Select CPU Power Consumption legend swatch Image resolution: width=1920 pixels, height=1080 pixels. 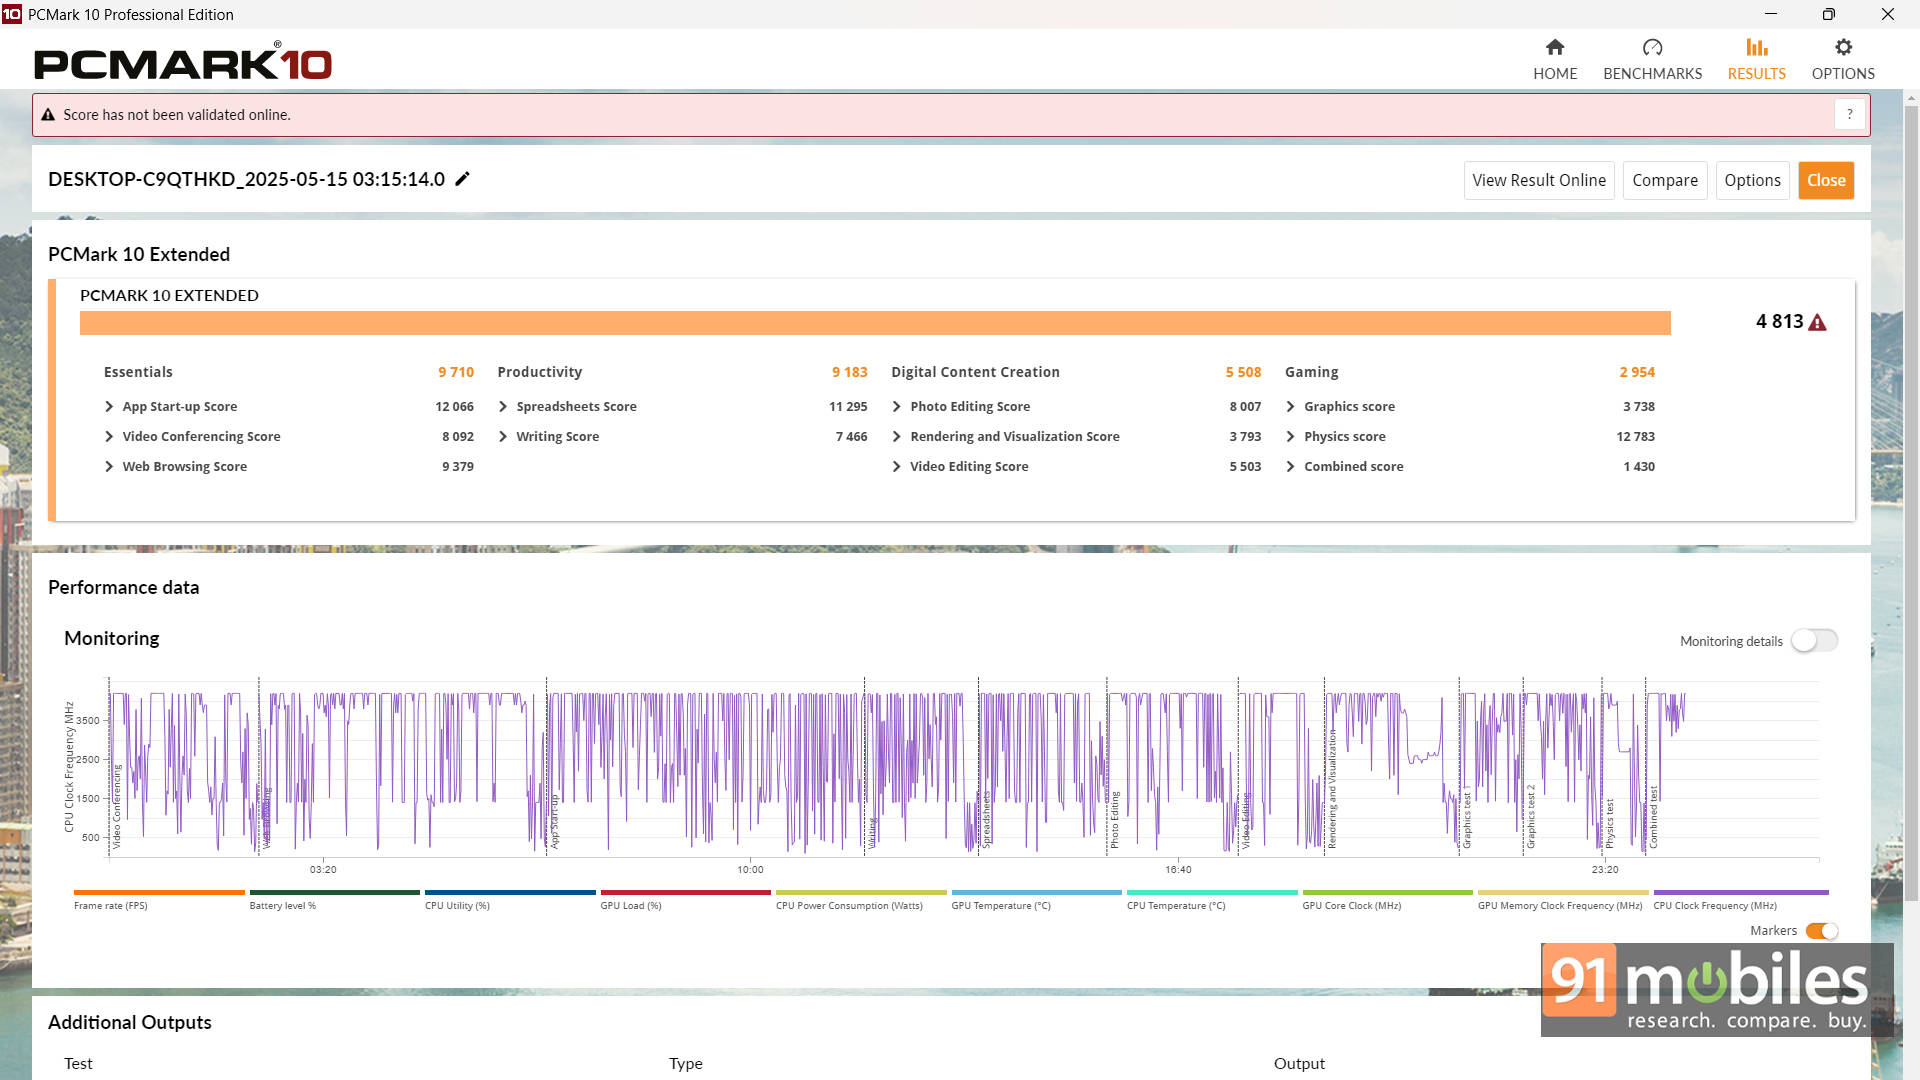pos(861,892)
